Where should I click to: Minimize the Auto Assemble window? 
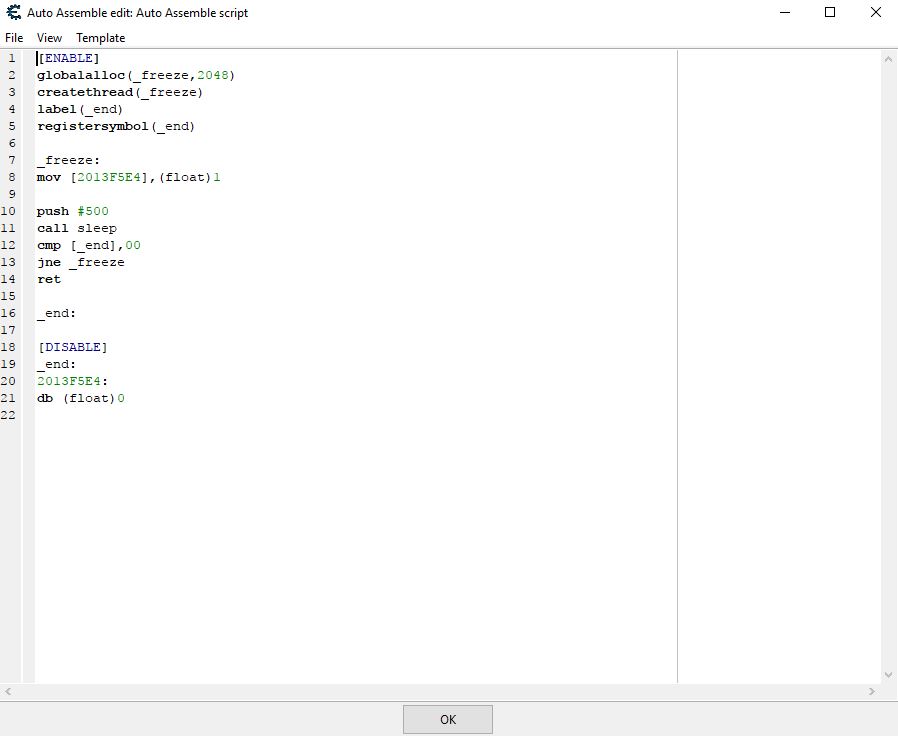[784, 13]
